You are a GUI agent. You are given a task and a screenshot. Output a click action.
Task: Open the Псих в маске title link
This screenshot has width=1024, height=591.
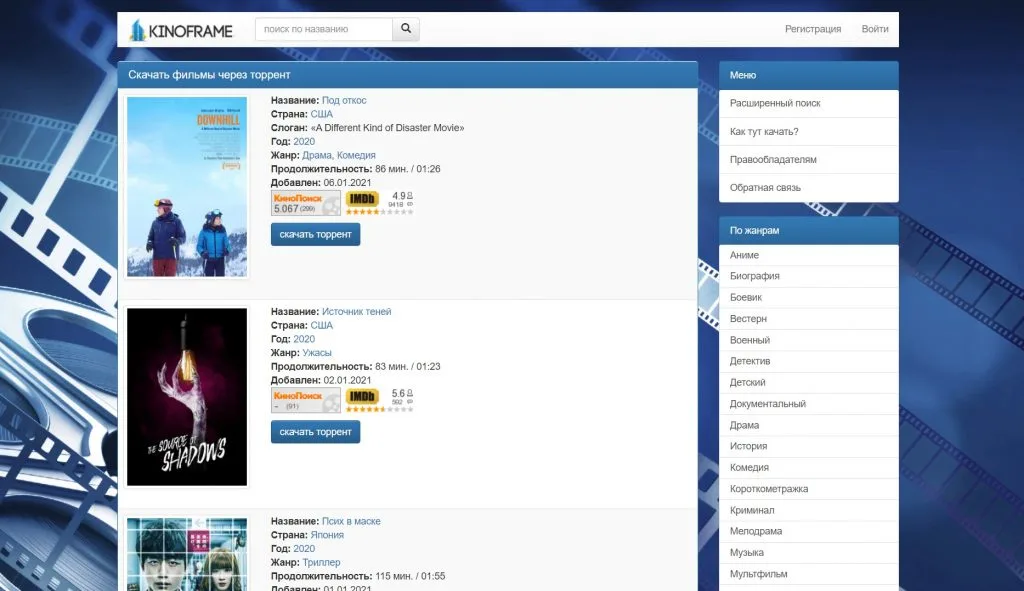[351, 521]
